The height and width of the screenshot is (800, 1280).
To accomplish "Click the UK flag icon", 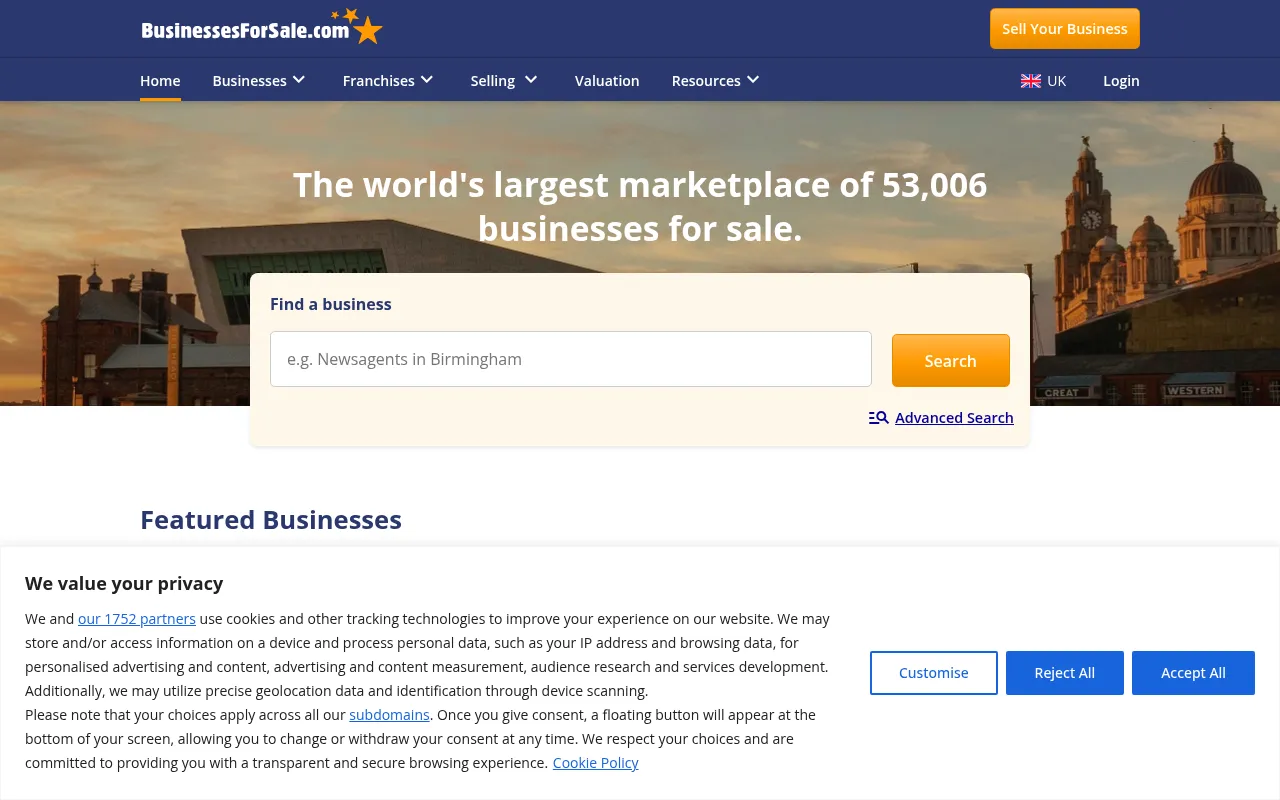I will coord(1031,81).
